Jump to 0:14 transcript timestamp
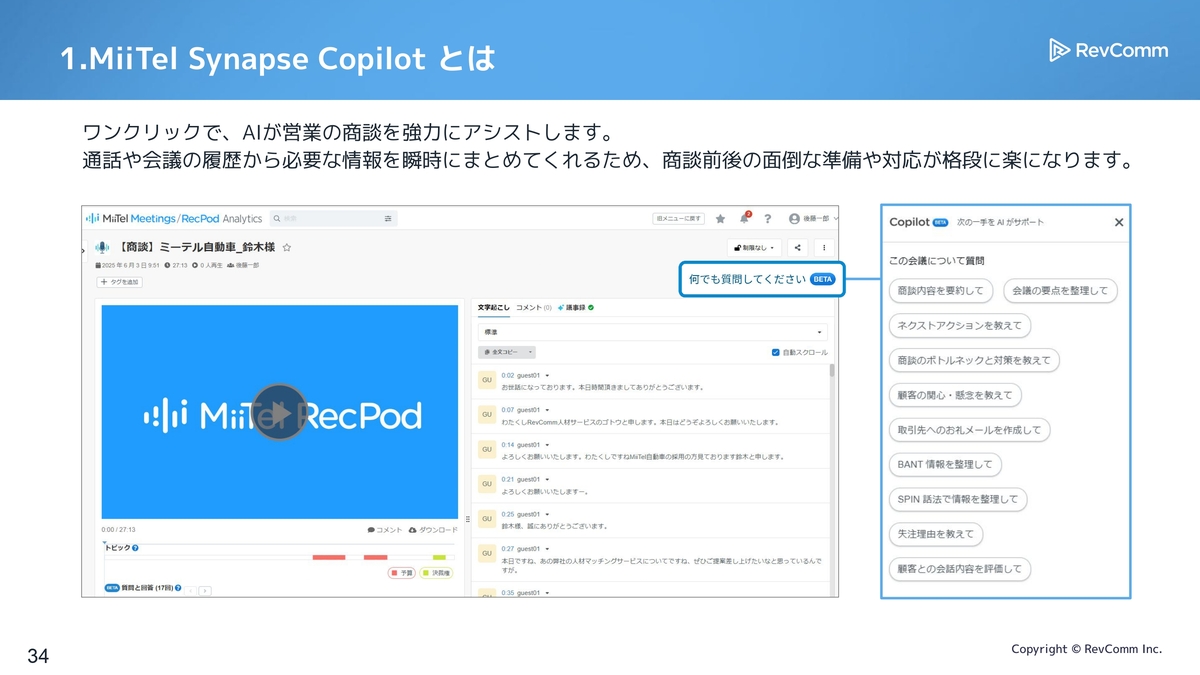Viewport: 1200px width, 675px height. pyautogui.click(x=507, y=444)
